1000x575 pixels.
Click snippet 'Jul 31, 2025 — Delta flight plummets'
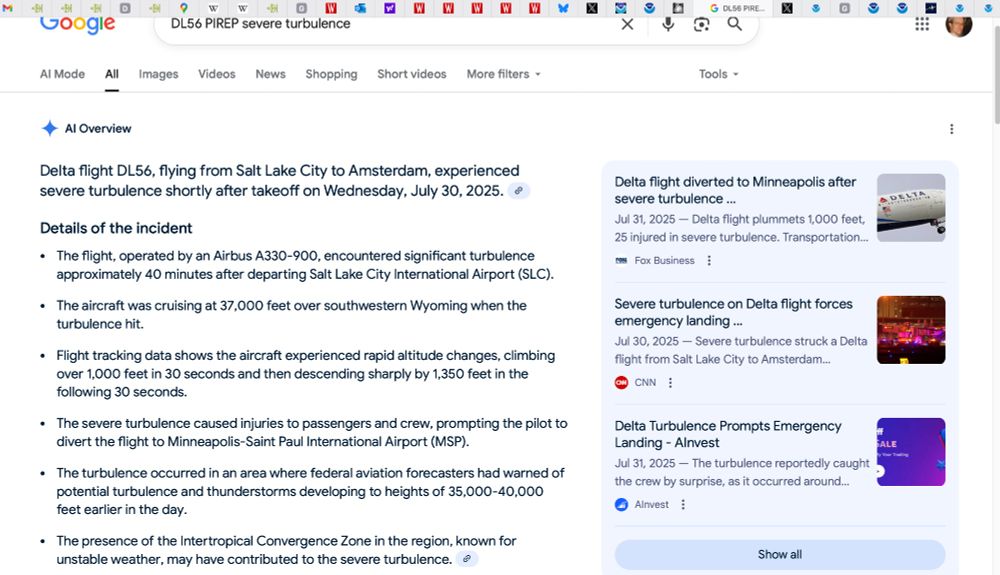[741, 228]
